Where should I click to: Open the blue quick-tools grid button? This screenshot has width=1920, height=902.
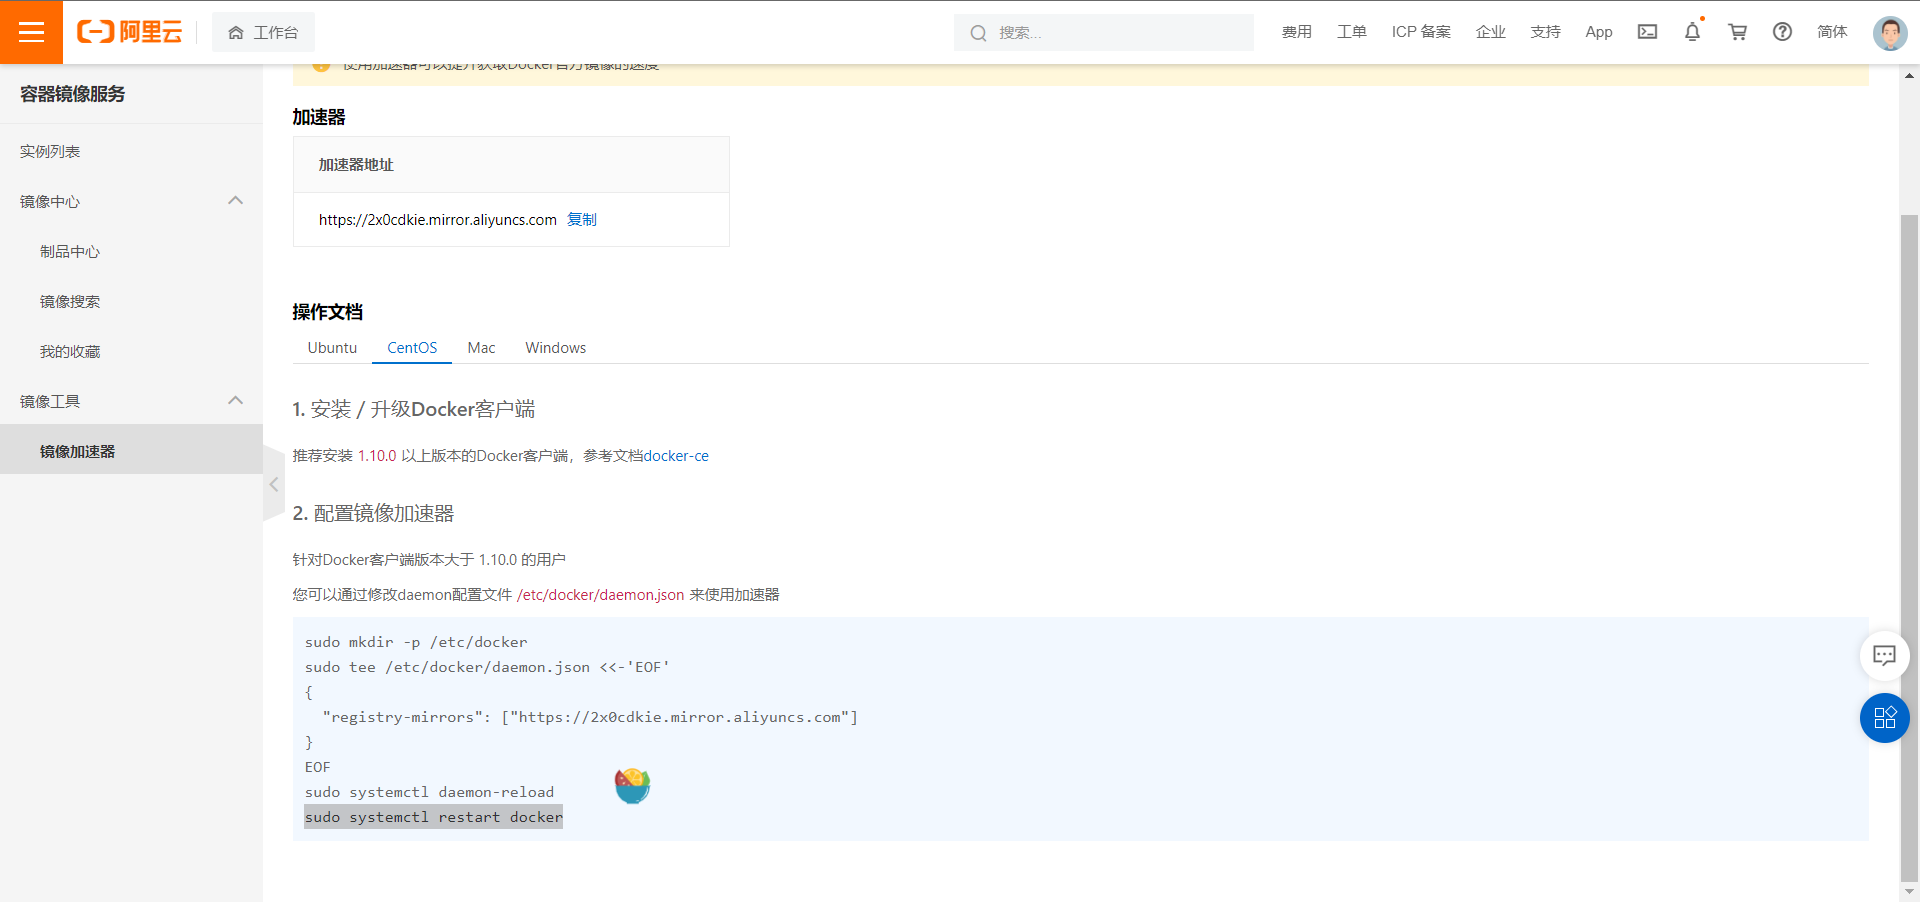[x=1884, y=718]
